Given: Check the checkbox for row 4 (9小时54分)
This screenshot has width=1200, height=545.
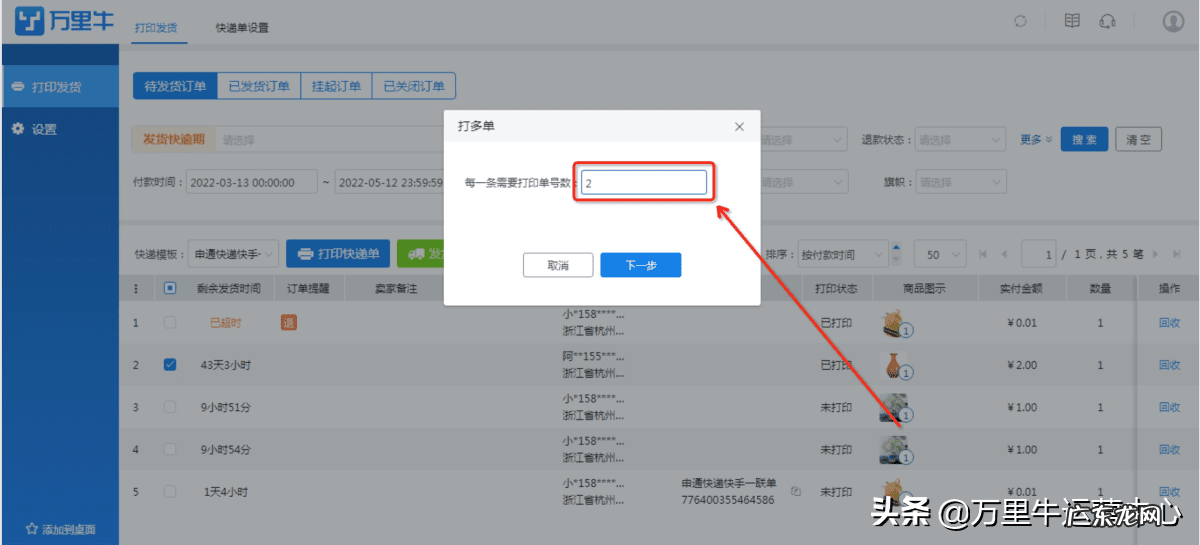Looking at the screenshot, I should (x=170, y=450).
